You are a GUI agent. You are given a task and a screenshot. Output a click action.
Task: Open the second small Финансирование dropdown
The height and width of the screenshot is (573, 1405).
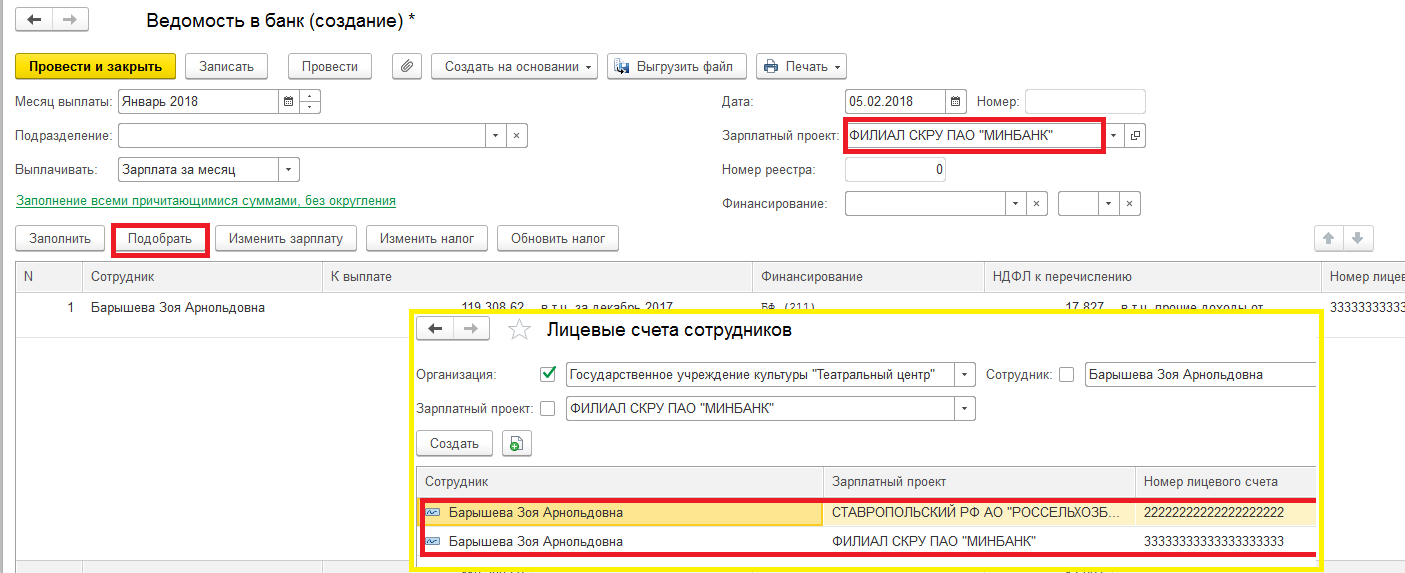pos(1110,203)
